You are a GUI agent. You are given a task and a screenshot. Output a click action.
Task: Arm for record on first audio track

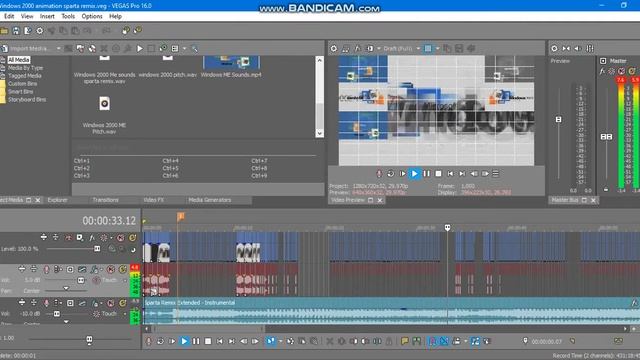tap(46, 269)
